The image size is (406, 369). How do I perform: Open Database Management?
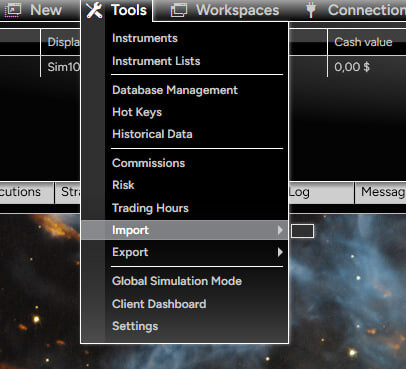point(175,90)
